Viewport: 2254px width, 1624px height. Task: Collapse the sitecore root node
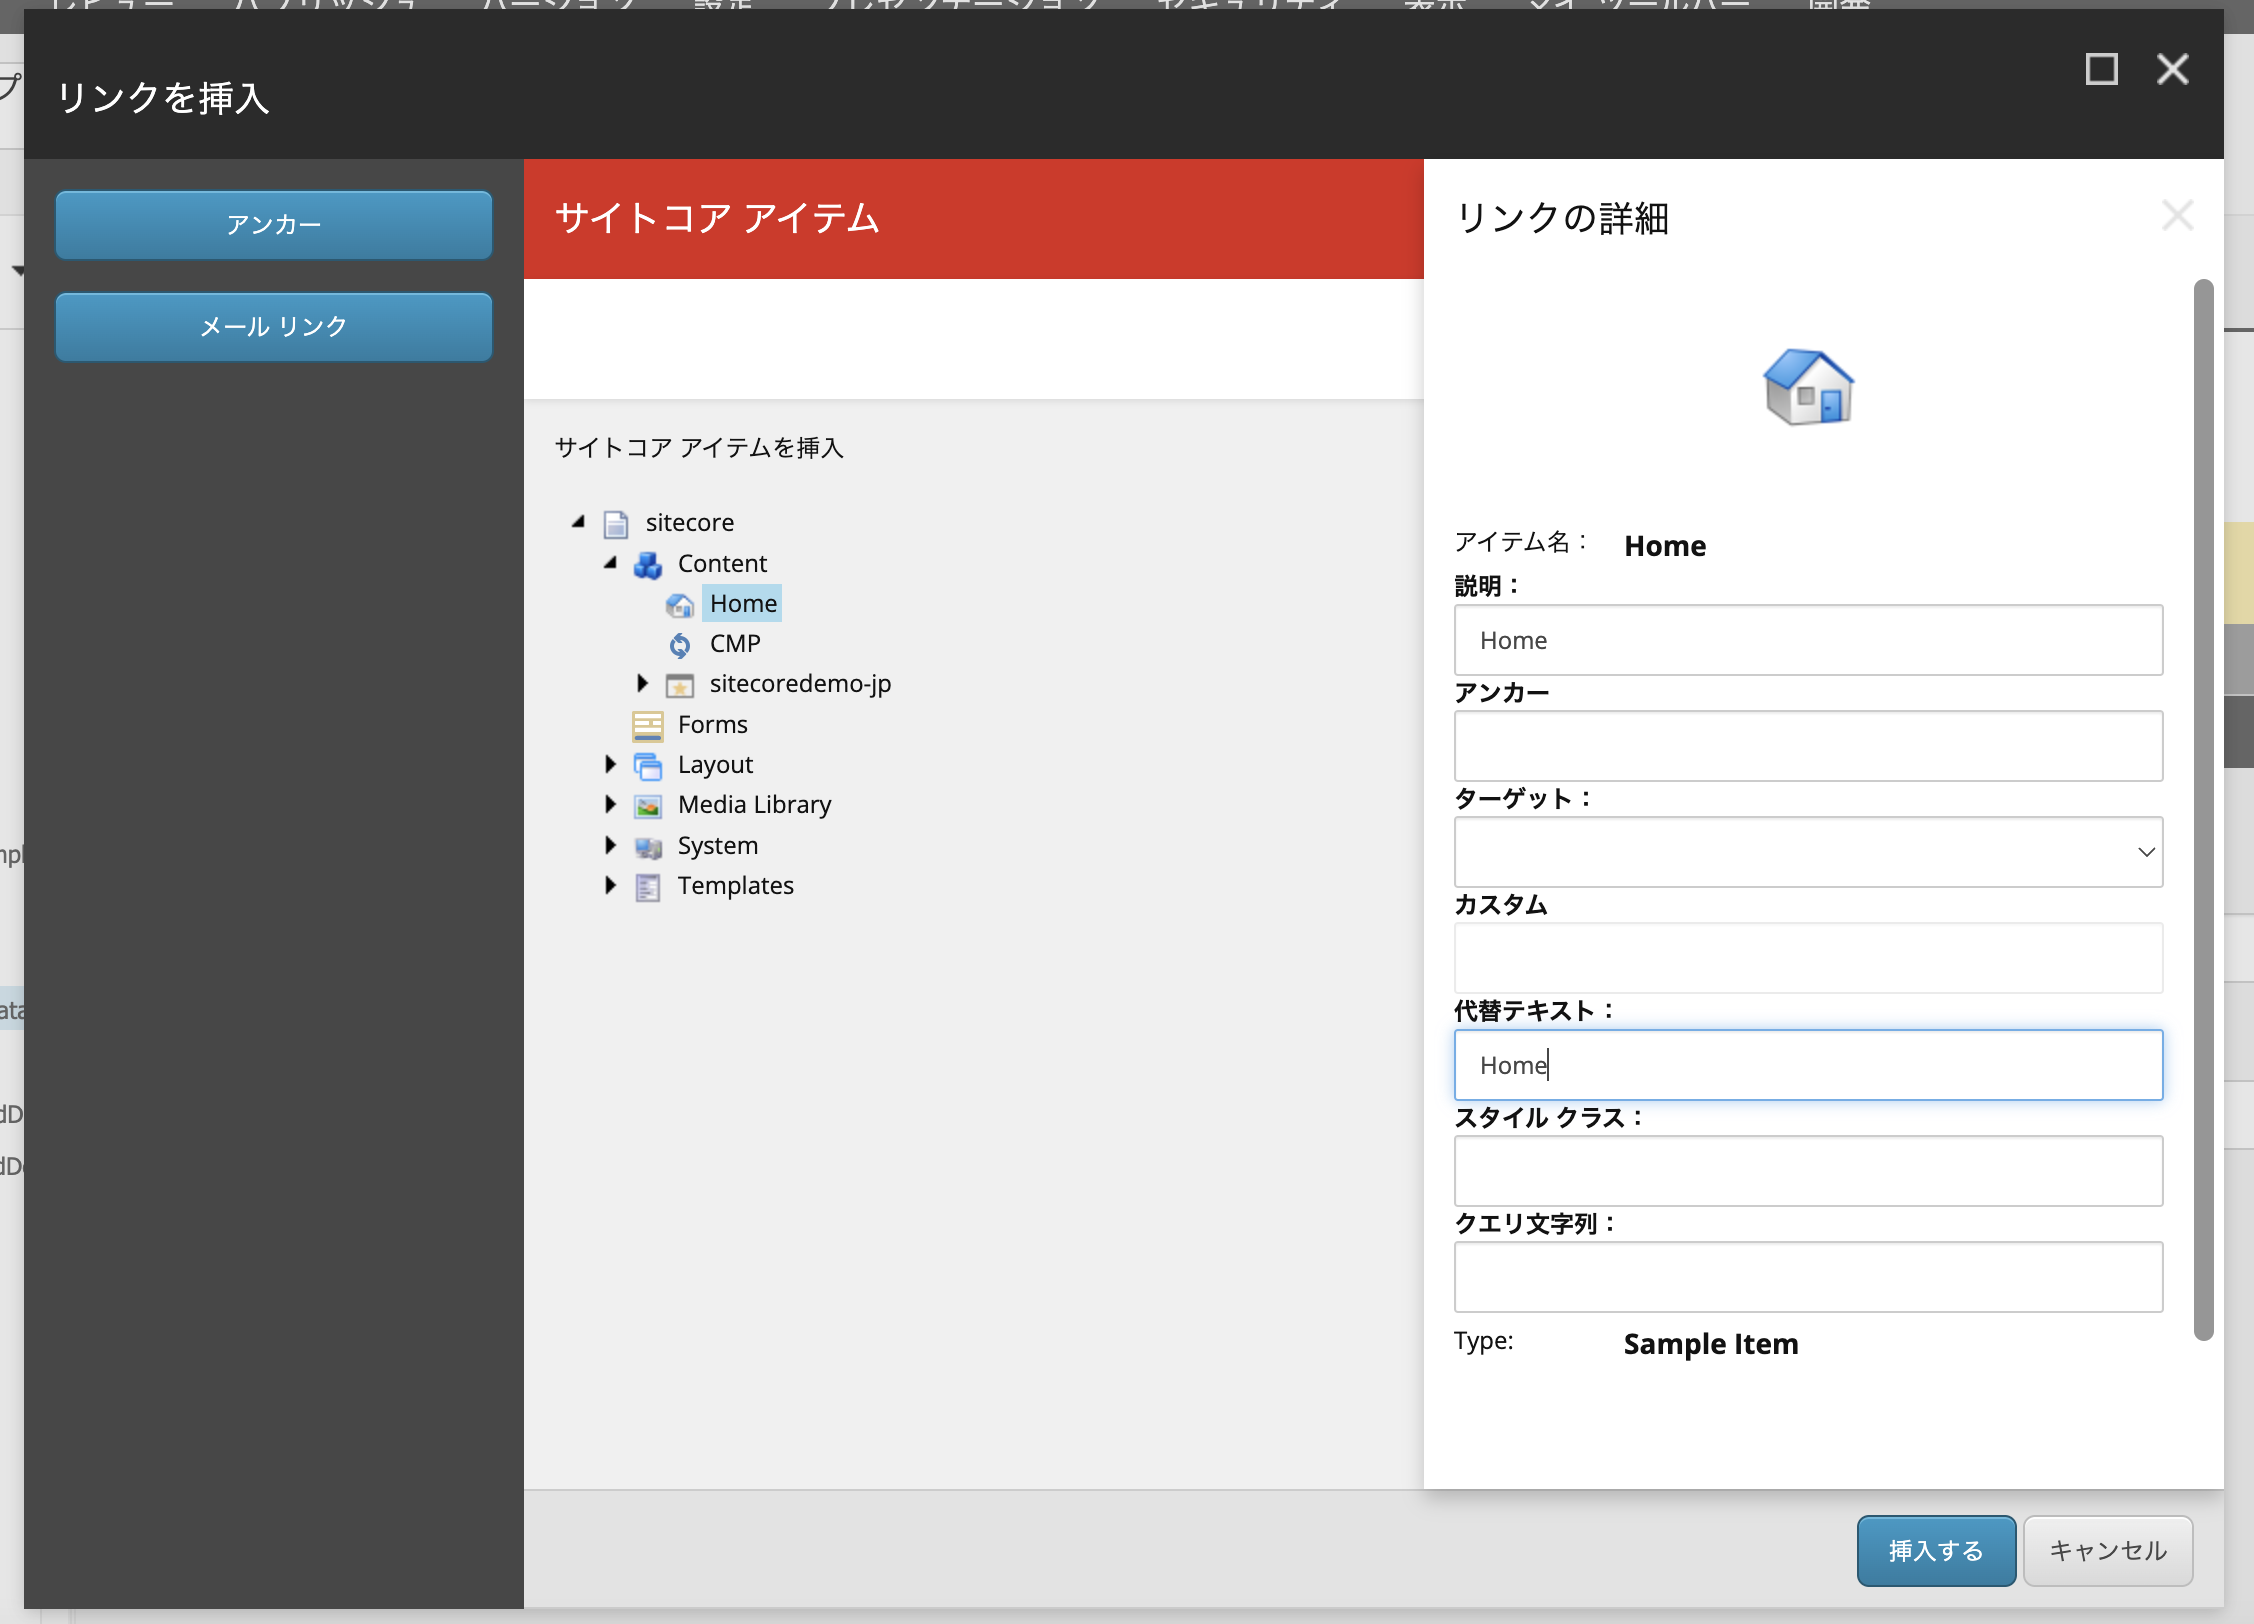(578, 522)
